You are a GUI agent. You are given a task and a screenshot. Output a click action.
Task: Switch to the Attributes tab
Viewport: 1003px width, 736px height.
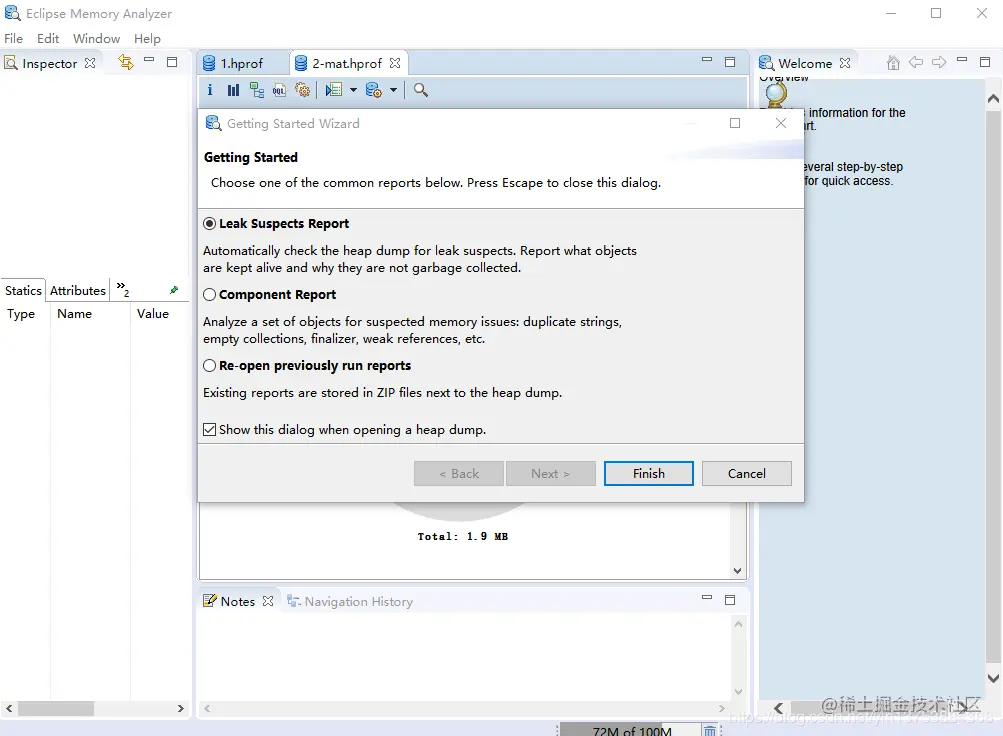(78, 290)
